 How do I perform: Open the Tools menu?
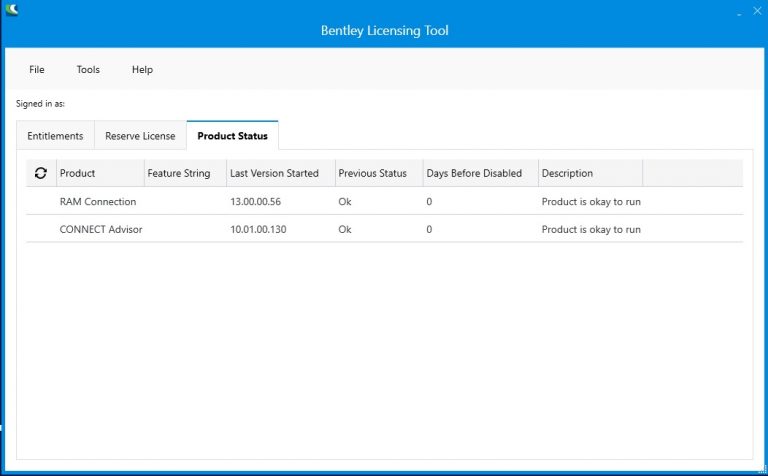point(88,70)
